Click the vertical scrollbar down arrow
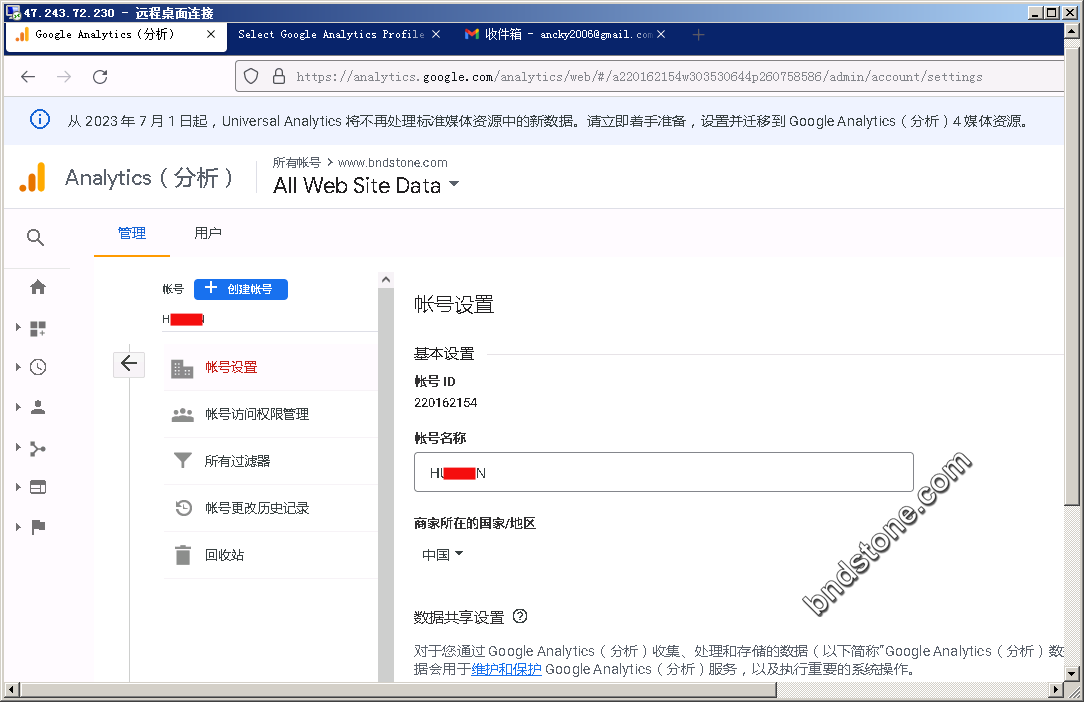Viewport: 1084px width, 702px height. coord(1072,673)
